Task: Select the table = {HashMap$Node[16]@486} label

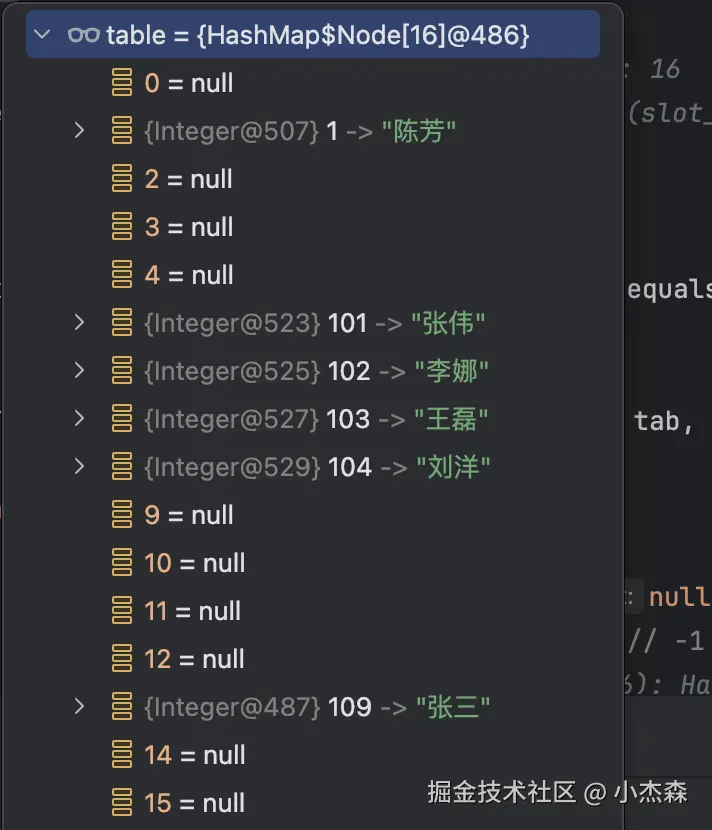Action: point(318,35)
